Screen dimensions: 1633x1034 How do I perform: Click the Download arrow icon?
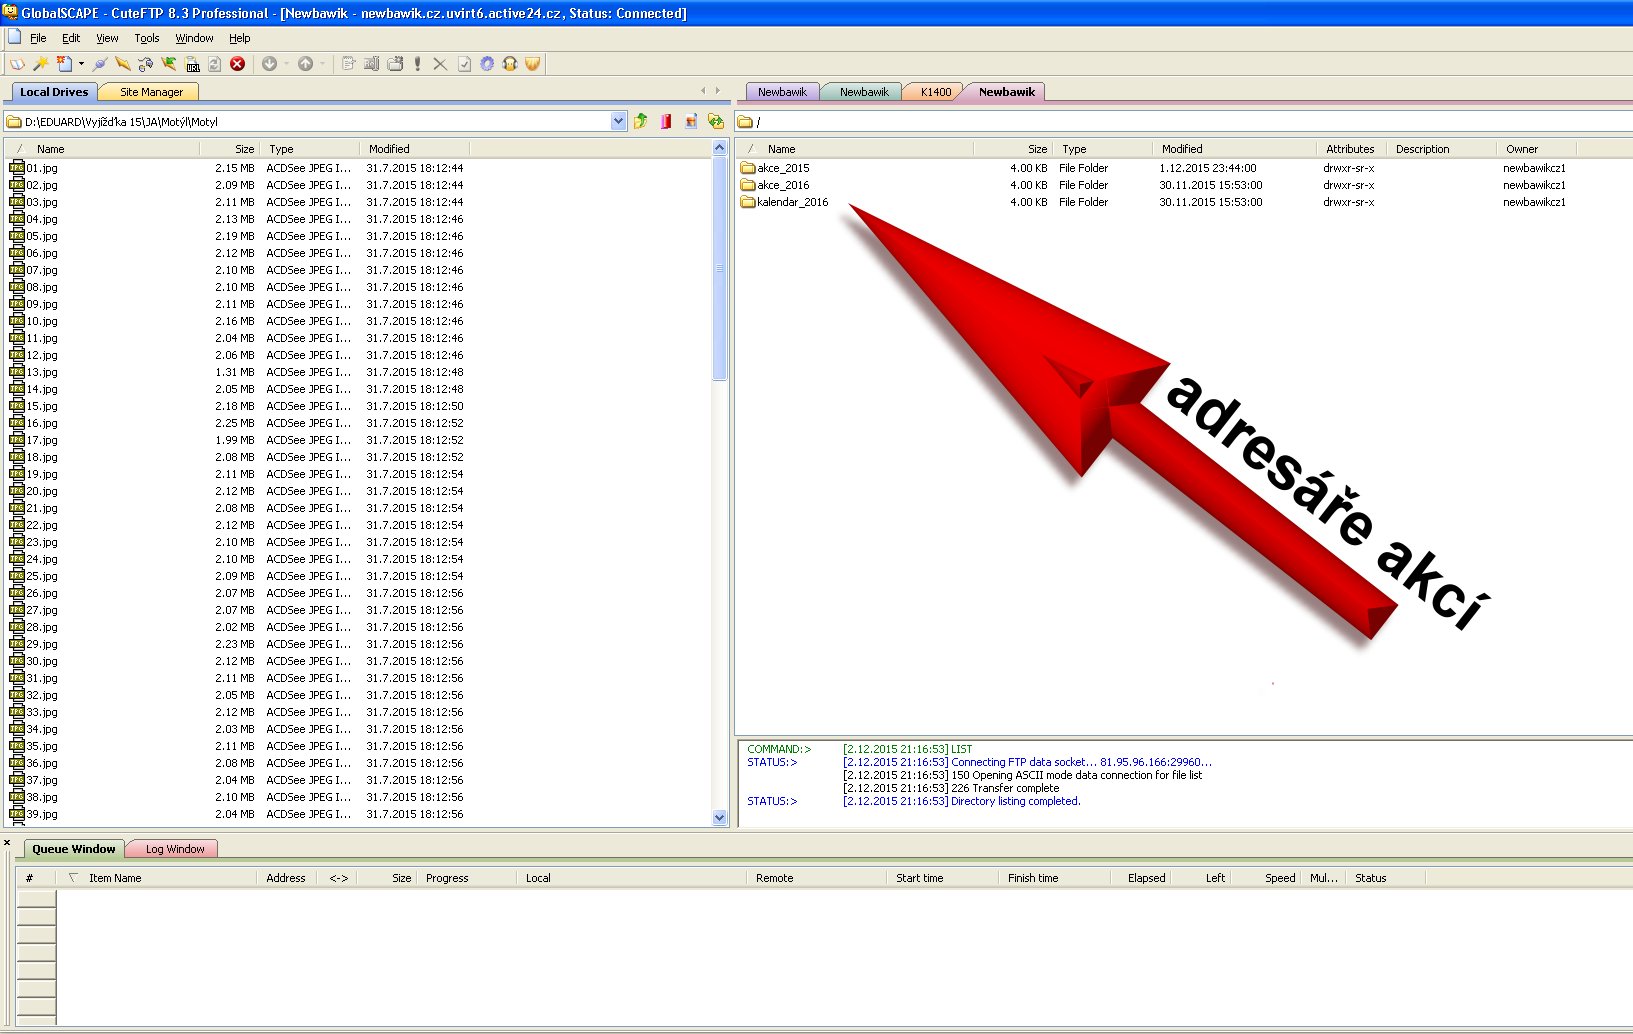click(x=269, y=64)
